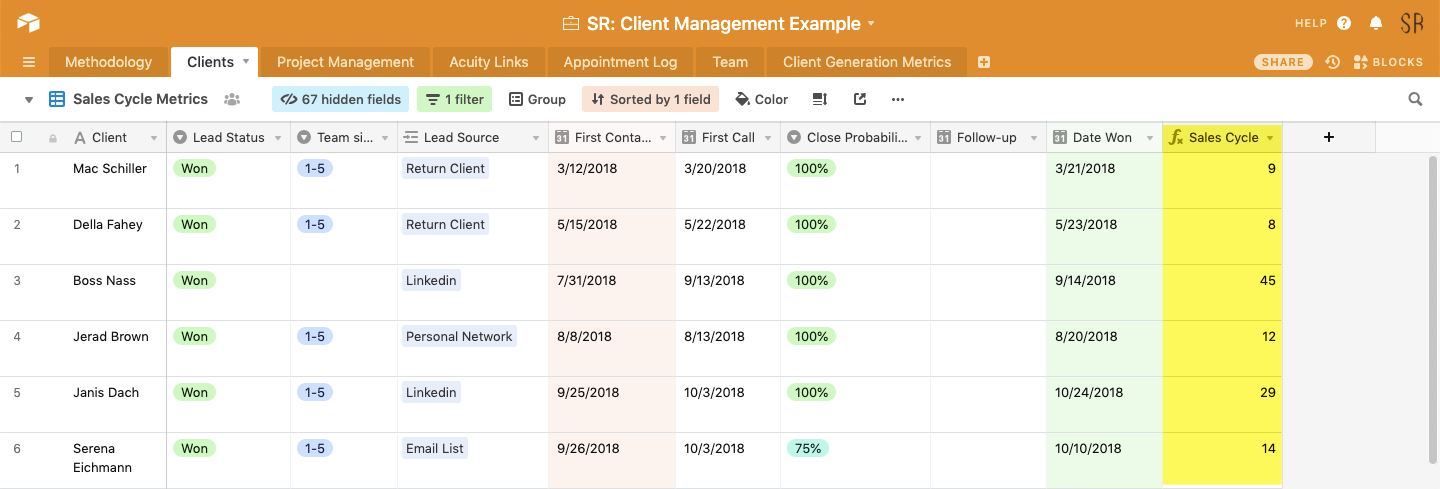Open the row height icon
1440x489 pixels.
820,99
